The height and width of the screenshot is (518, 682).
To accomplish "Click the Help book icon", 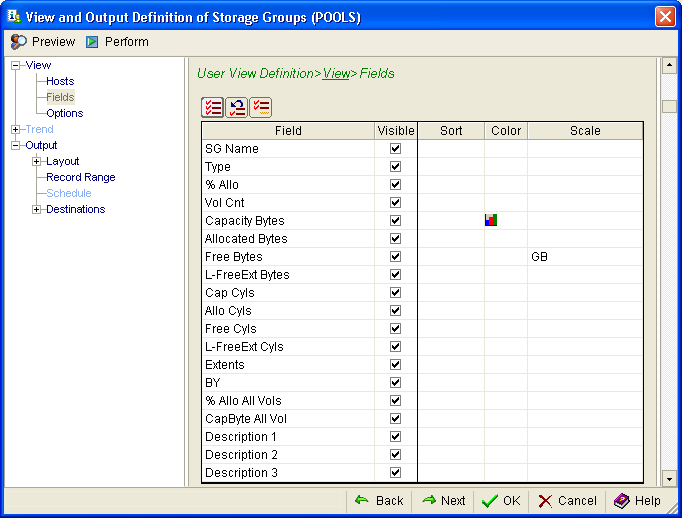I will (622, 501).
